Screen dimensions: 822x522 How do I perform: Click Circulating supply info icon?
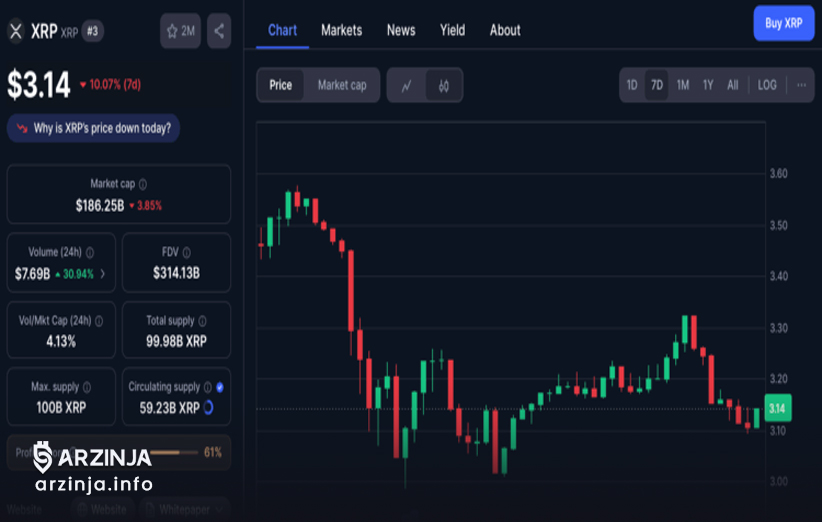click(208, 387)
